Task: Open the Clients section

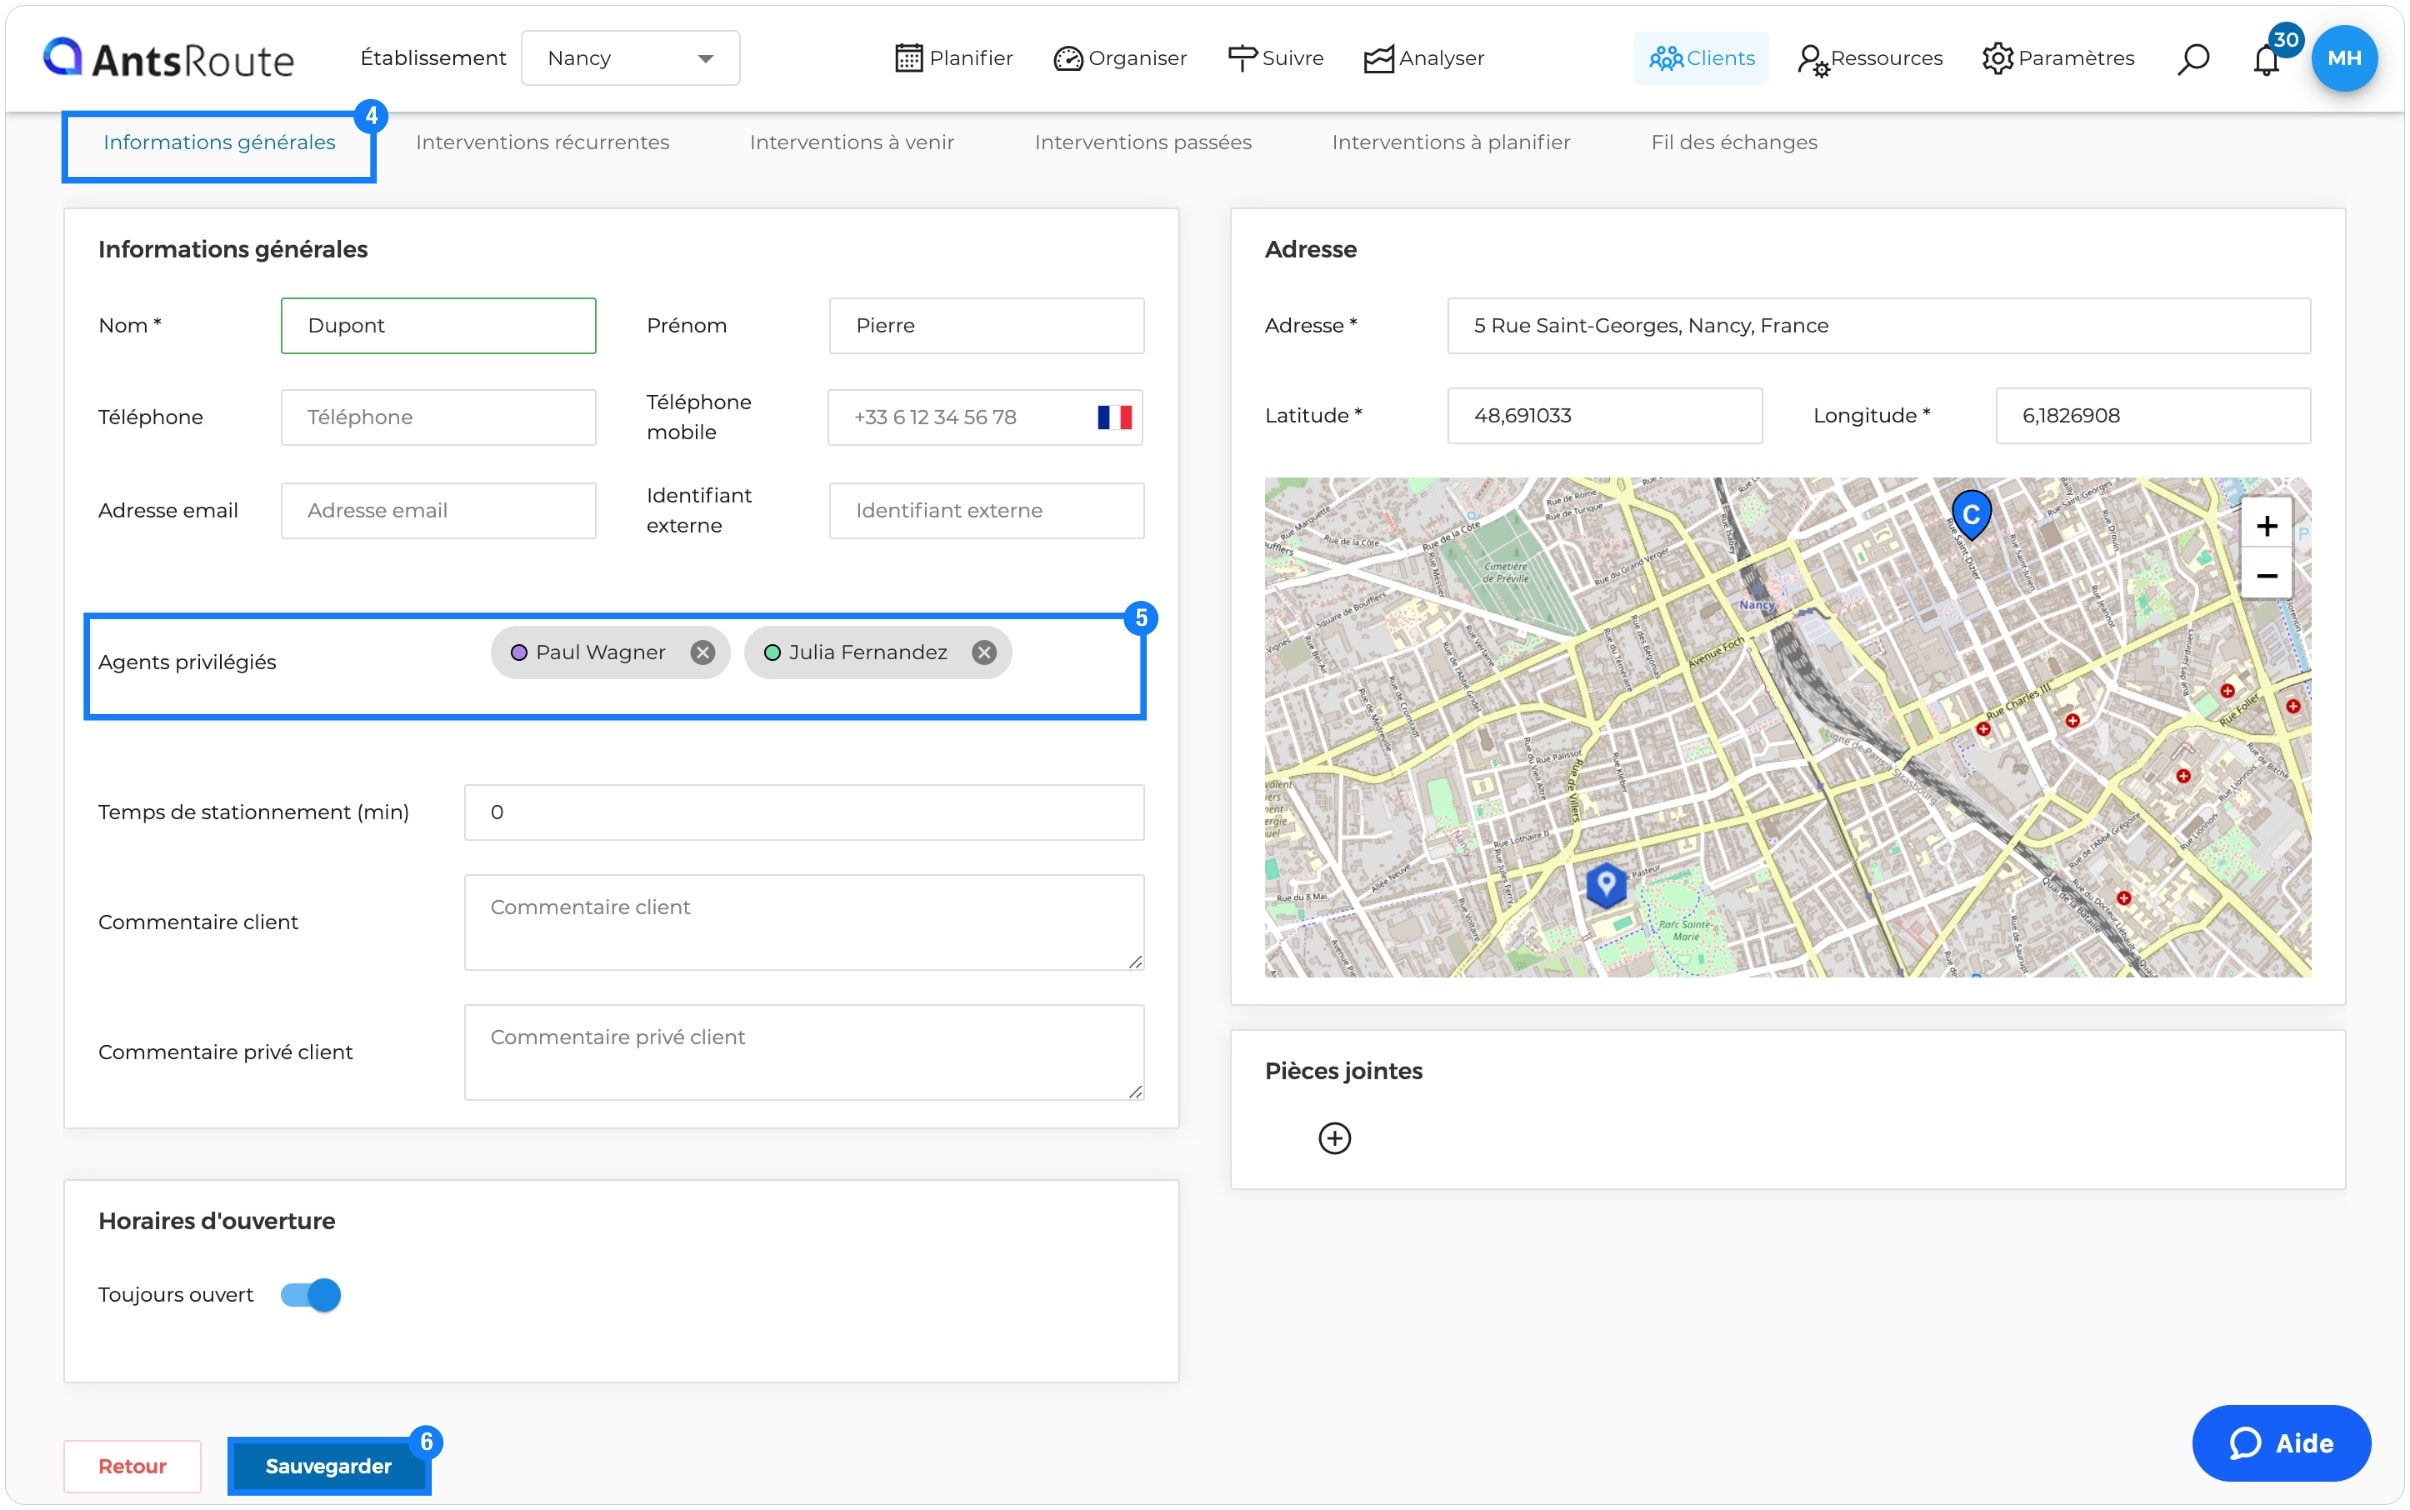Action: pos(1700,58)
